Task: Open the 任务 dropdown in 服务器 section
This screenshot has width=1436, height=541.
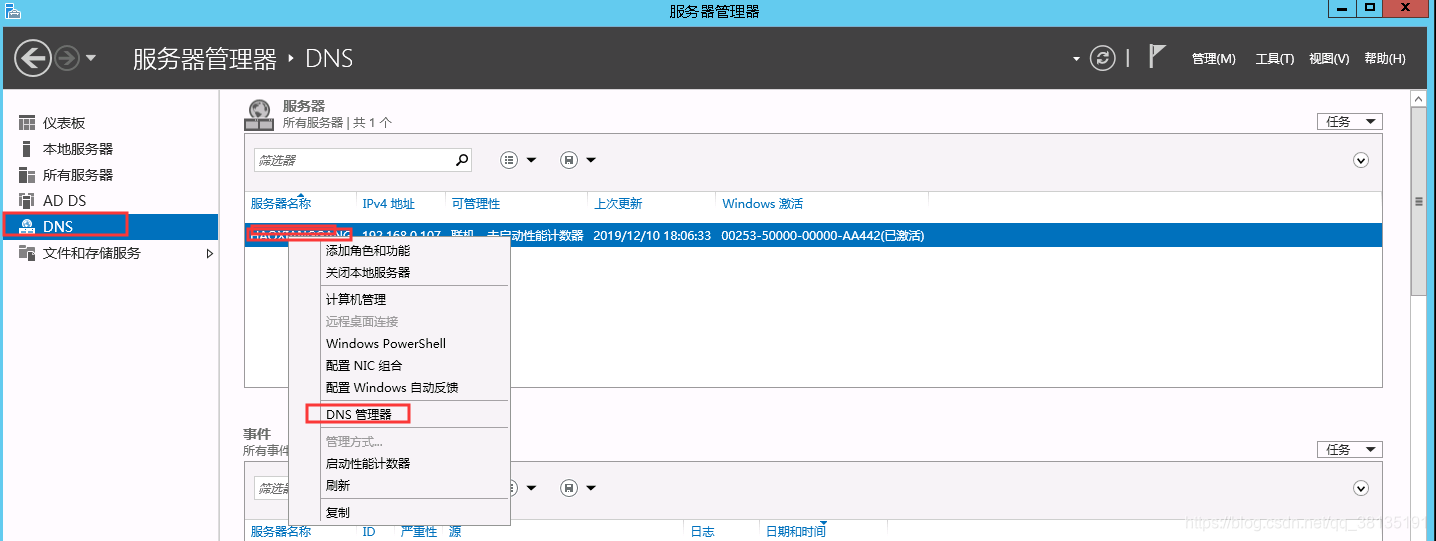Action: tap(1350, 122)
